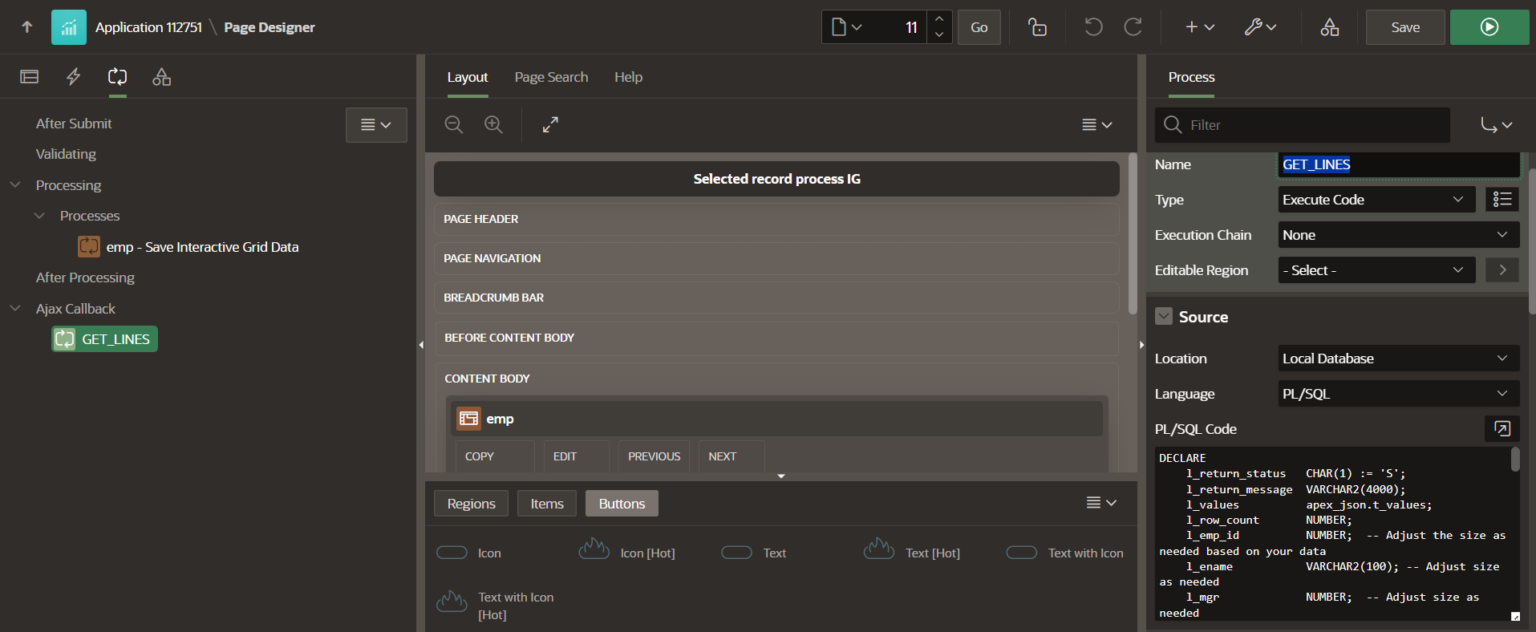Open the Location dropdown showing Local Database
The image size is (1536, 632).
(1398, 358)
